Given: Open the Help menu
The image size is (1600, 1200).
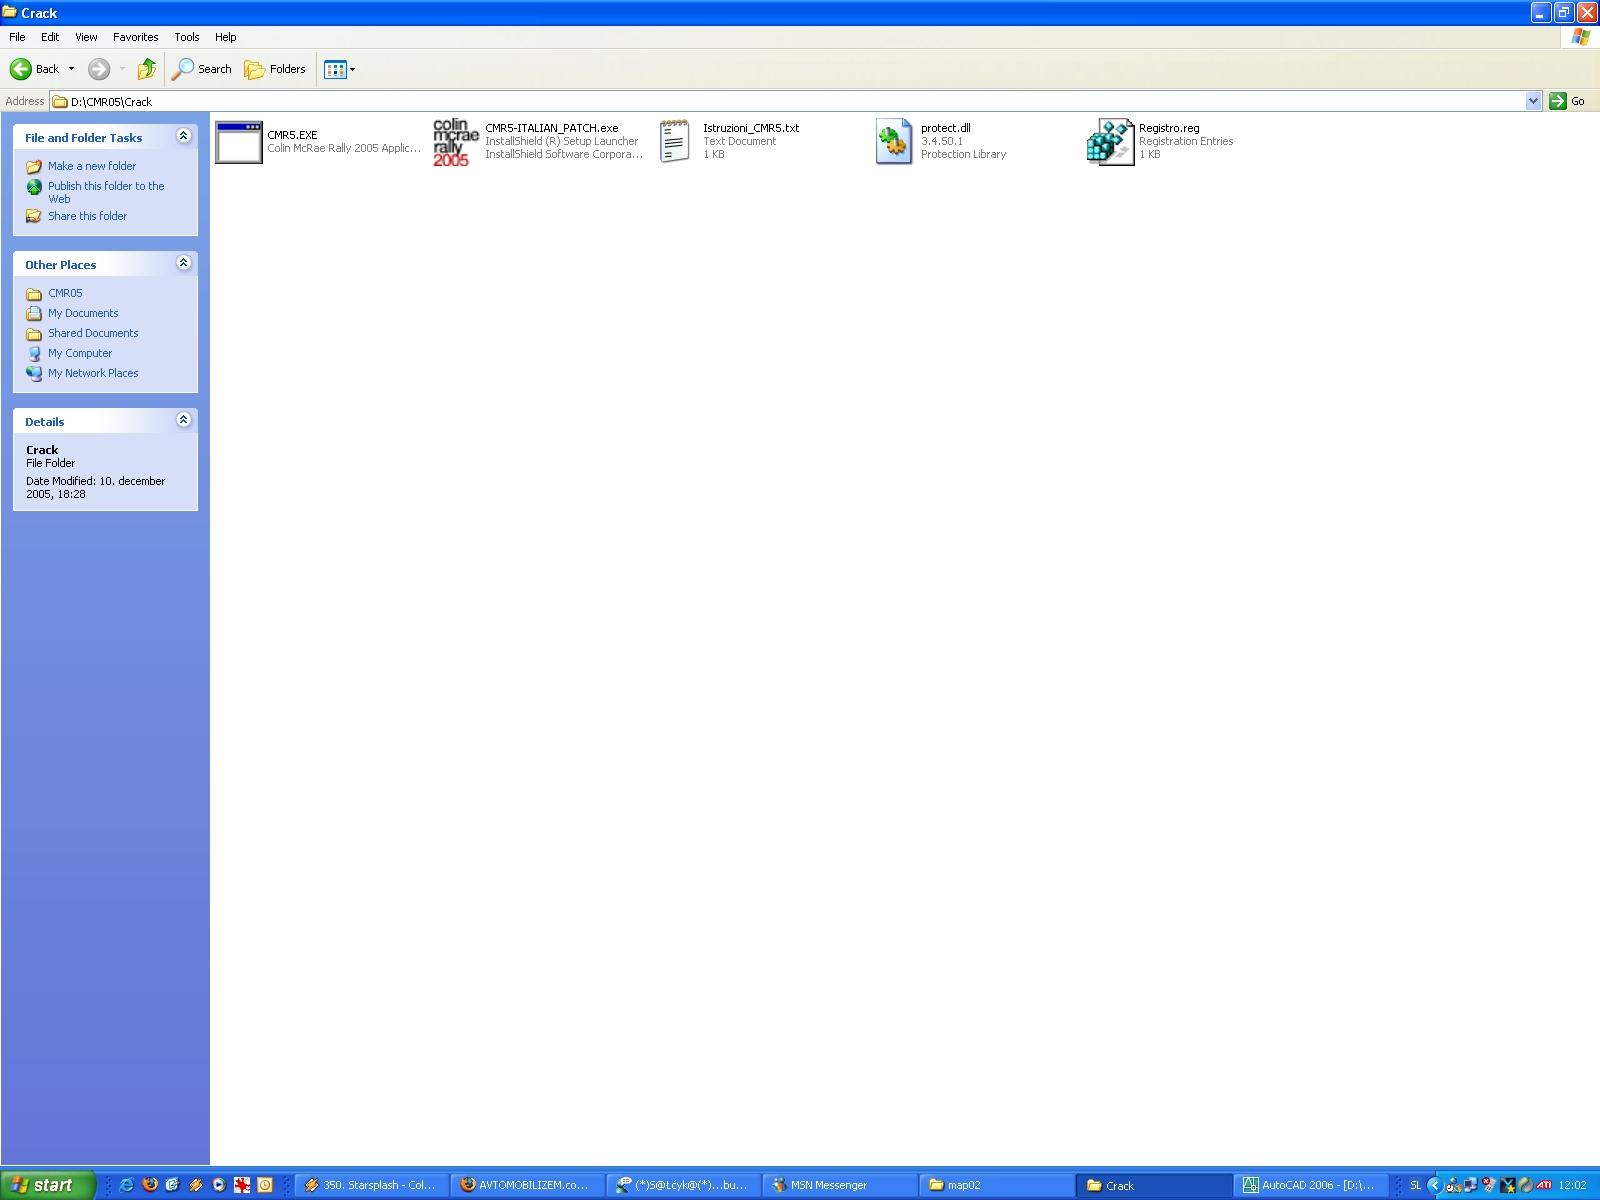Looking at the screenshot, I should pyautogui.click(x=226, y=37).
